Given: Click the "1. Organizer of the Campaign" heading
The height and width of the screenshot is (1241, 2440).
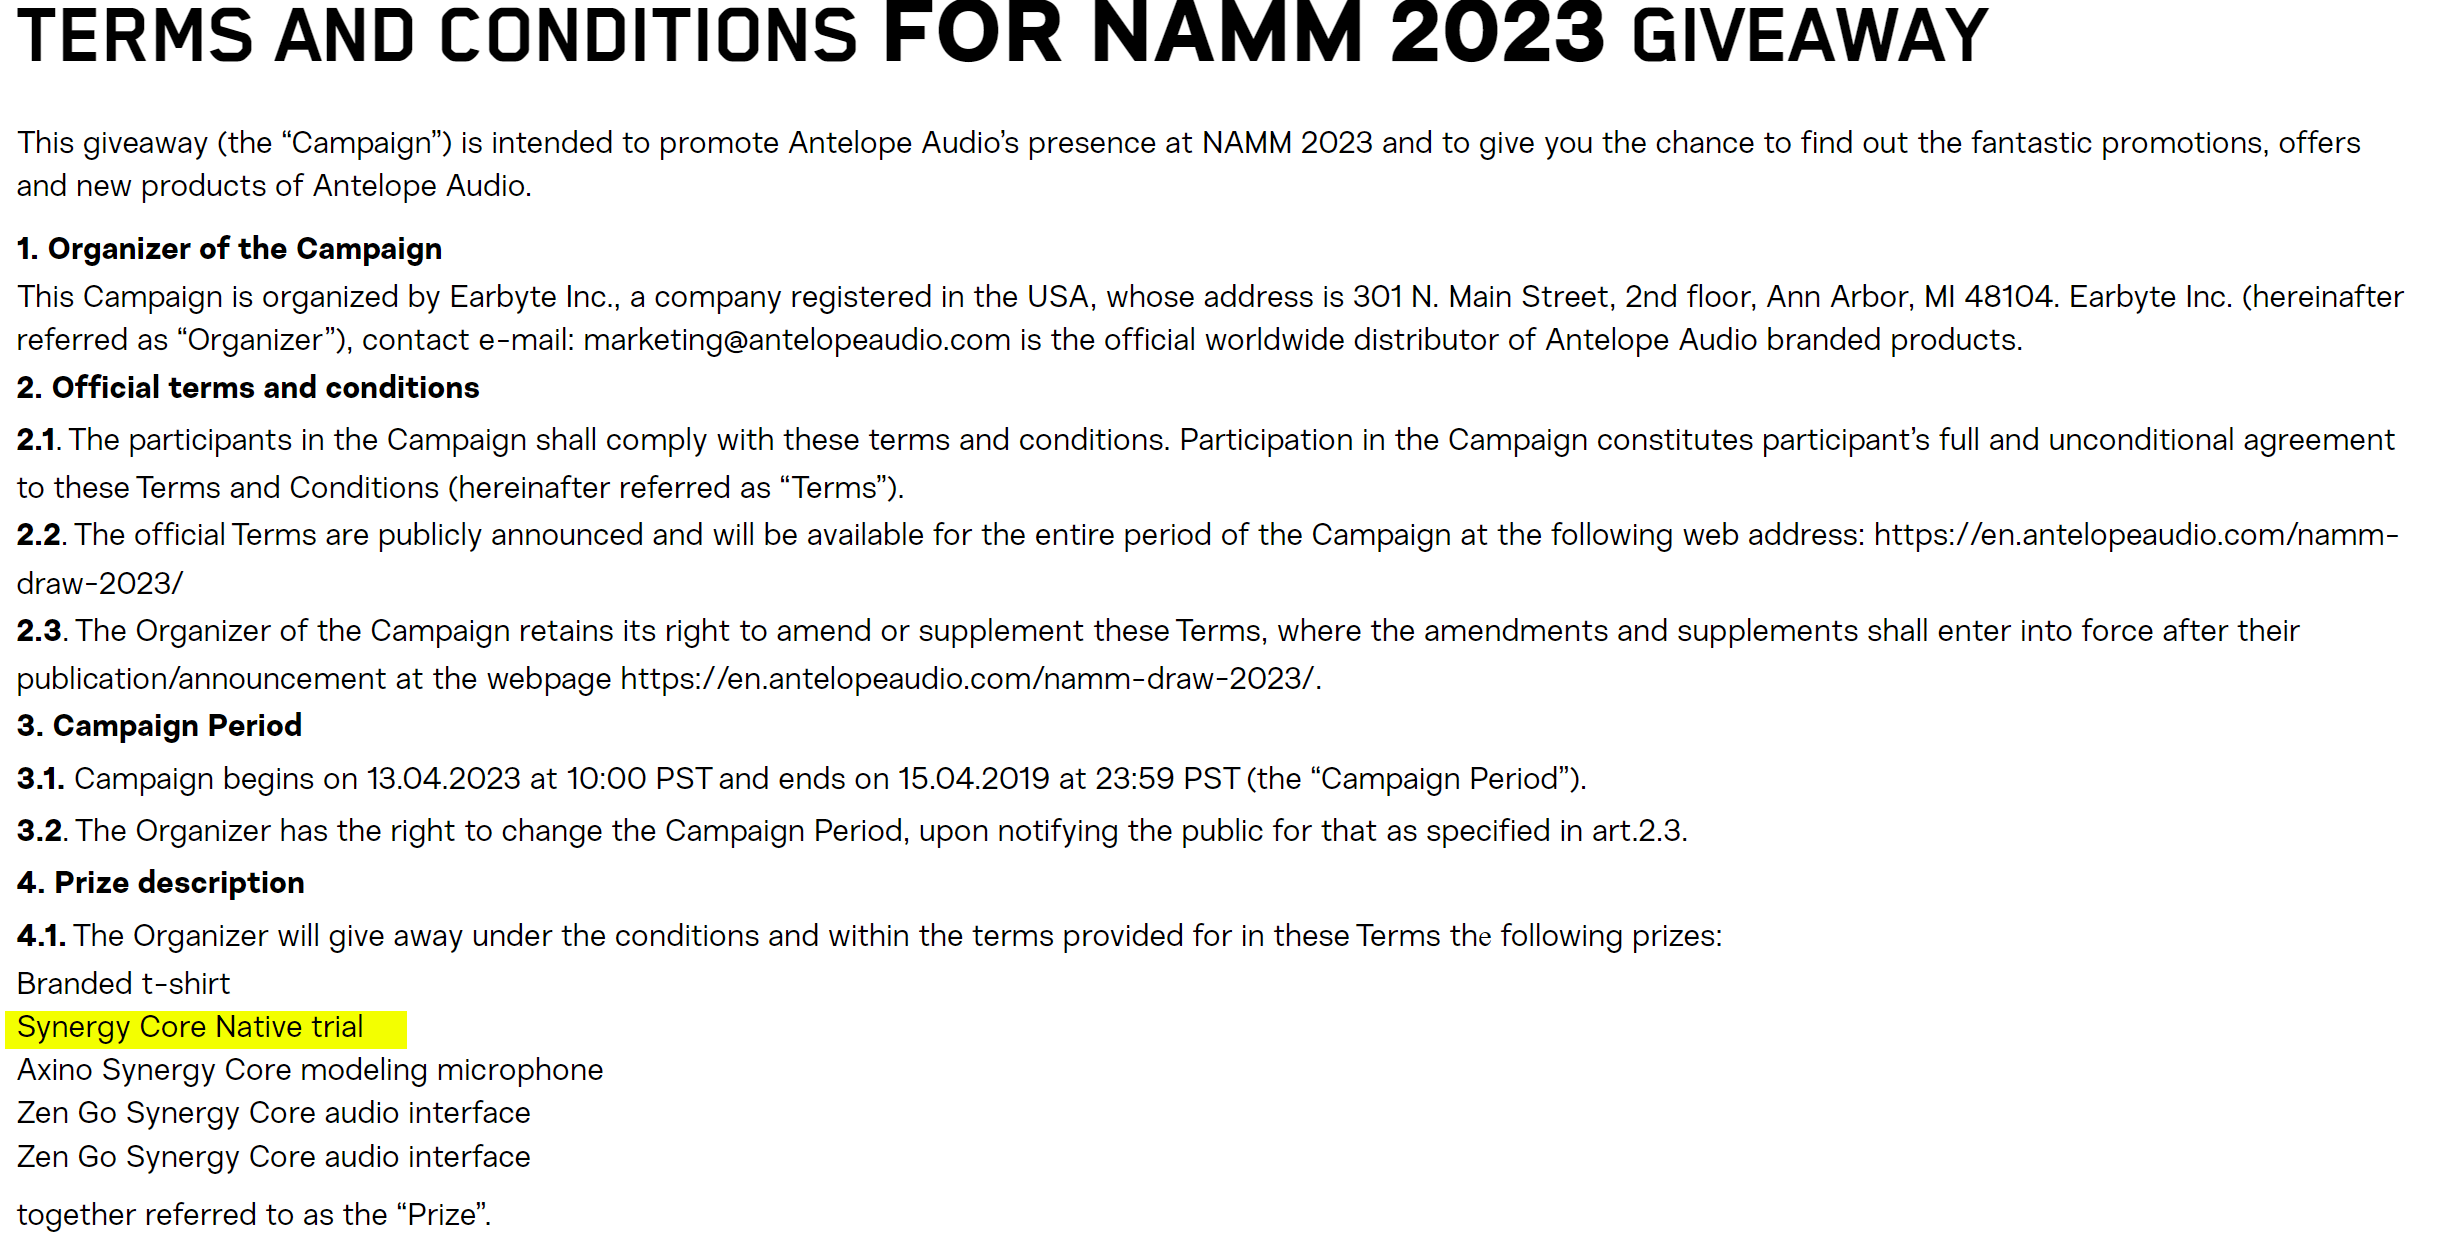Looking at the screenshot, I should coord(229,249).
